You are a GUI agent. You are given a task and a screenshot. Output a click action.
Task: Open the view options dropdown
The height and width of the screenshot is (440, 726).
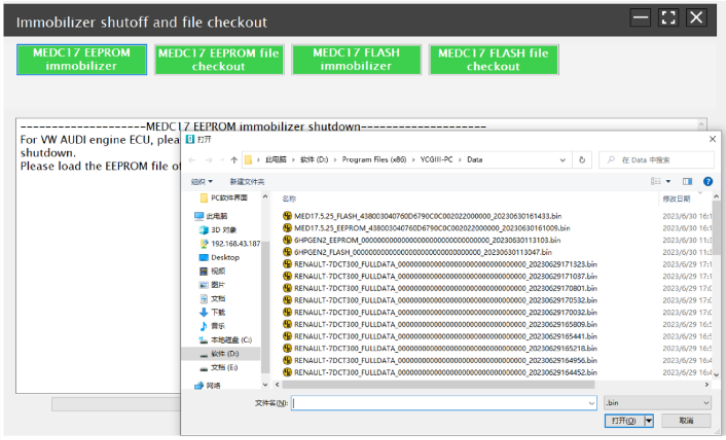point(668,181)
